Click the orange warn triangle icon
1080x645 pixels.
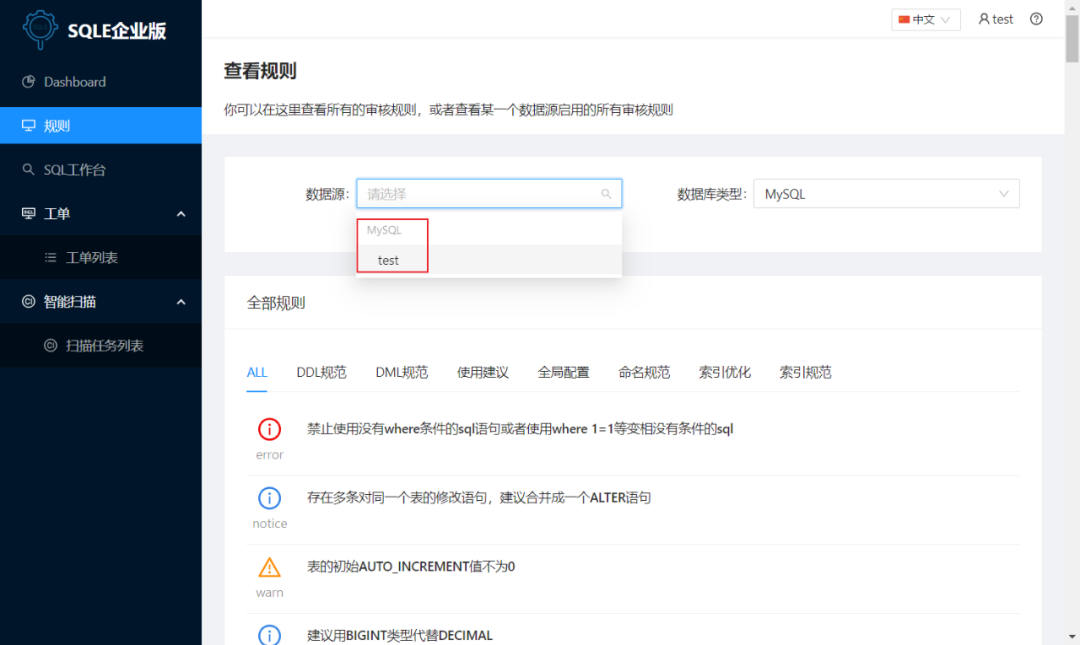pyautogui.click(x=269, y=566)
